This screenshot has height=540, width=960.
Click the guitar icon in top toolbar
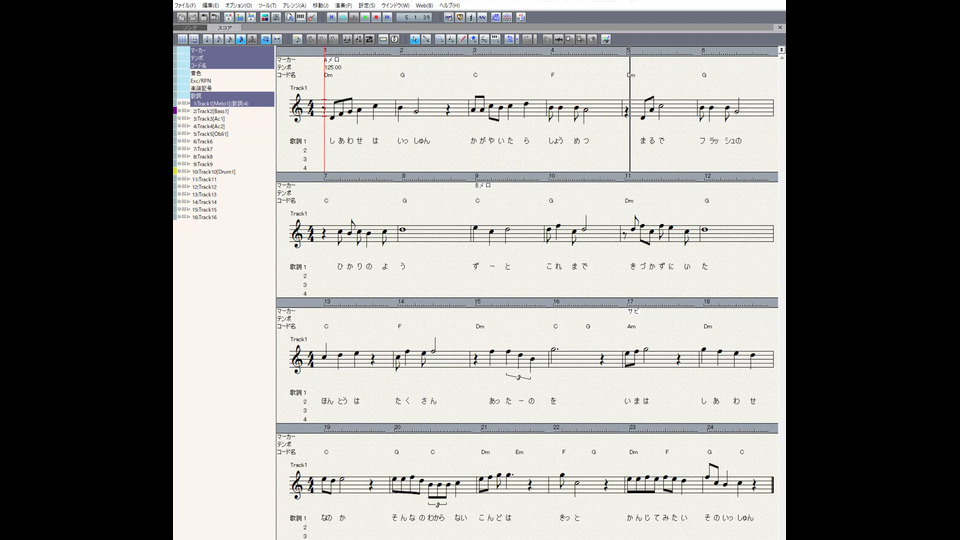tap(311, 17)
